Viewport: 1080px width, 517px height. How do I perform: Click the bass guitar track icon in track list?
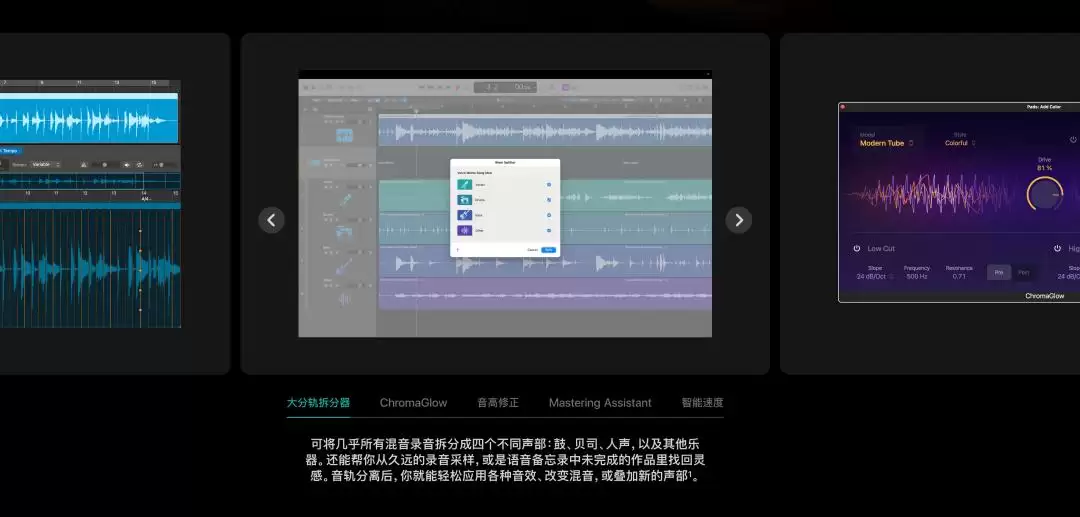(345, 266)
